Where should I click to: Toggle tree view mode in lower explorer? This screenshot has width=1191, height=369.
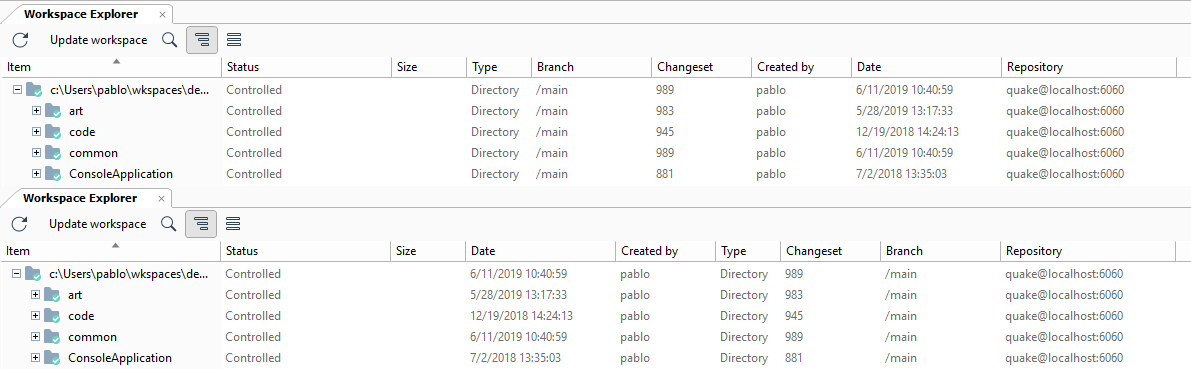pos(201,224)
